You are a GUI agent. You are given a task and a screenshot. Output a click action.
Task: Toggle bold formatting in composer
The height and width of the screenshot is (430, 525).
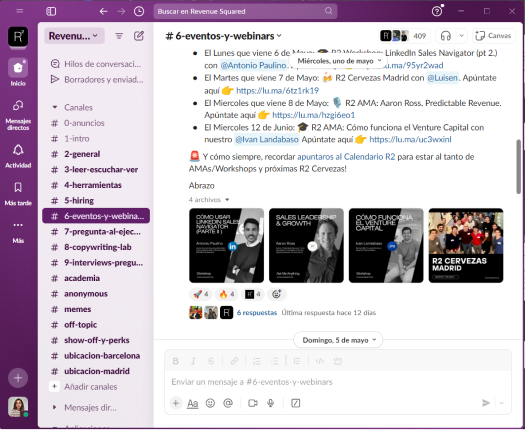tap(175, 361)
